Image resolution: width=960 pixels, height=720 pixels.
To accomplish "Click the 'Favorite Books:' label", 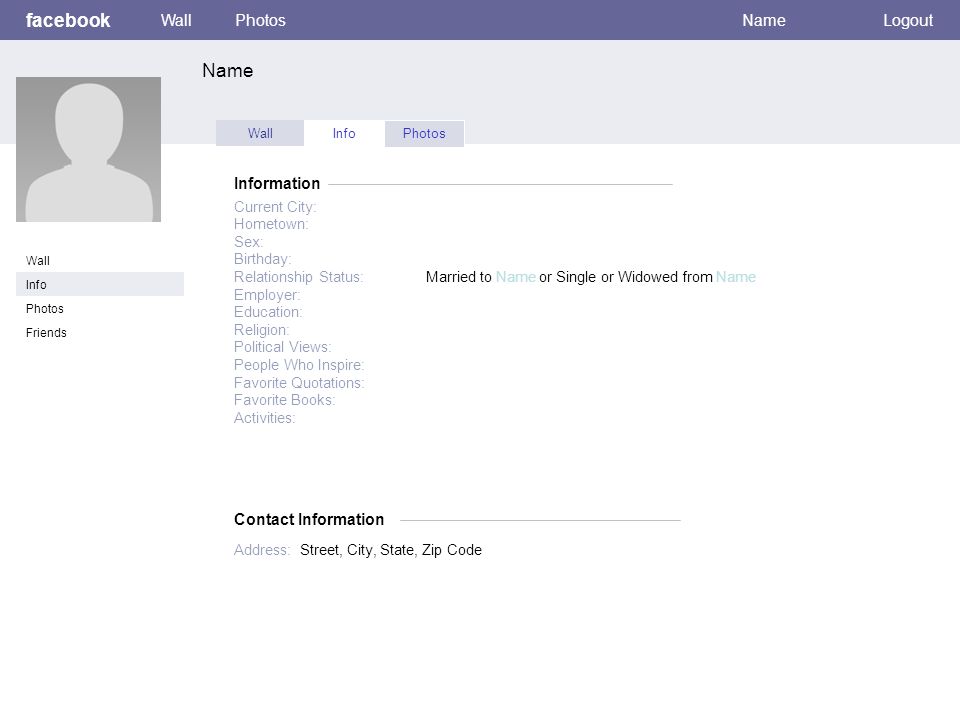I will point(285,400).
